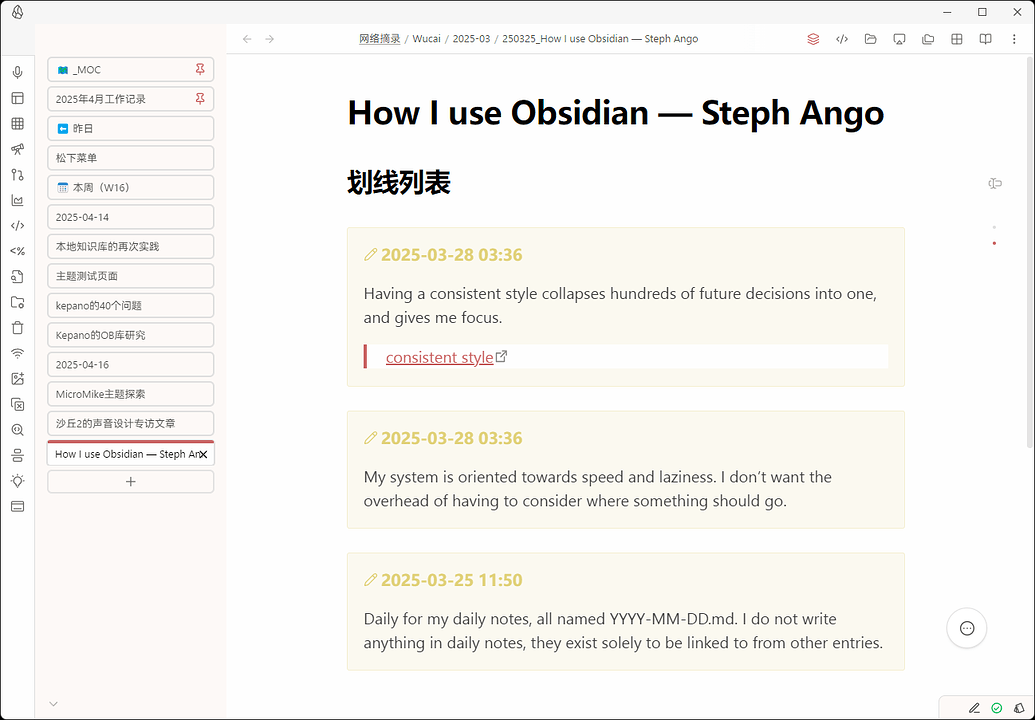
Task: Collapse the note list with the bottom chevron
Action: [x=53, y=703]
